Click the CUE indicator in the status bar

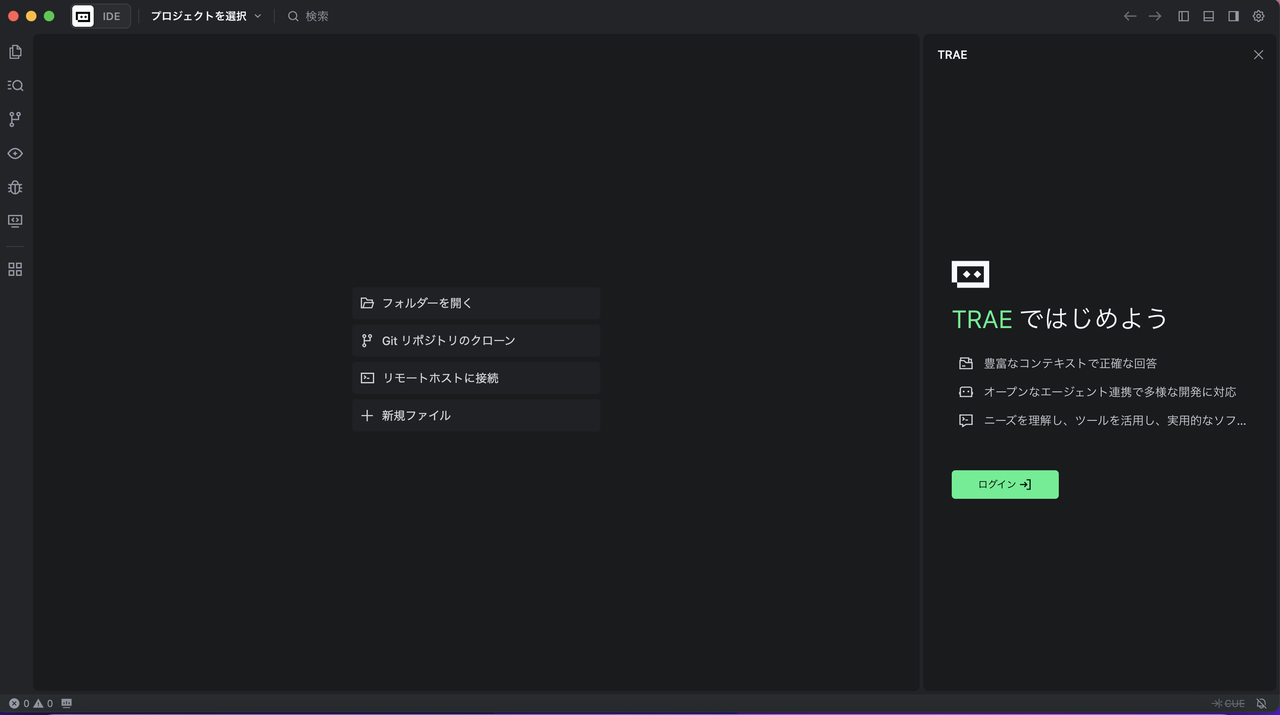pos(1229,703)
